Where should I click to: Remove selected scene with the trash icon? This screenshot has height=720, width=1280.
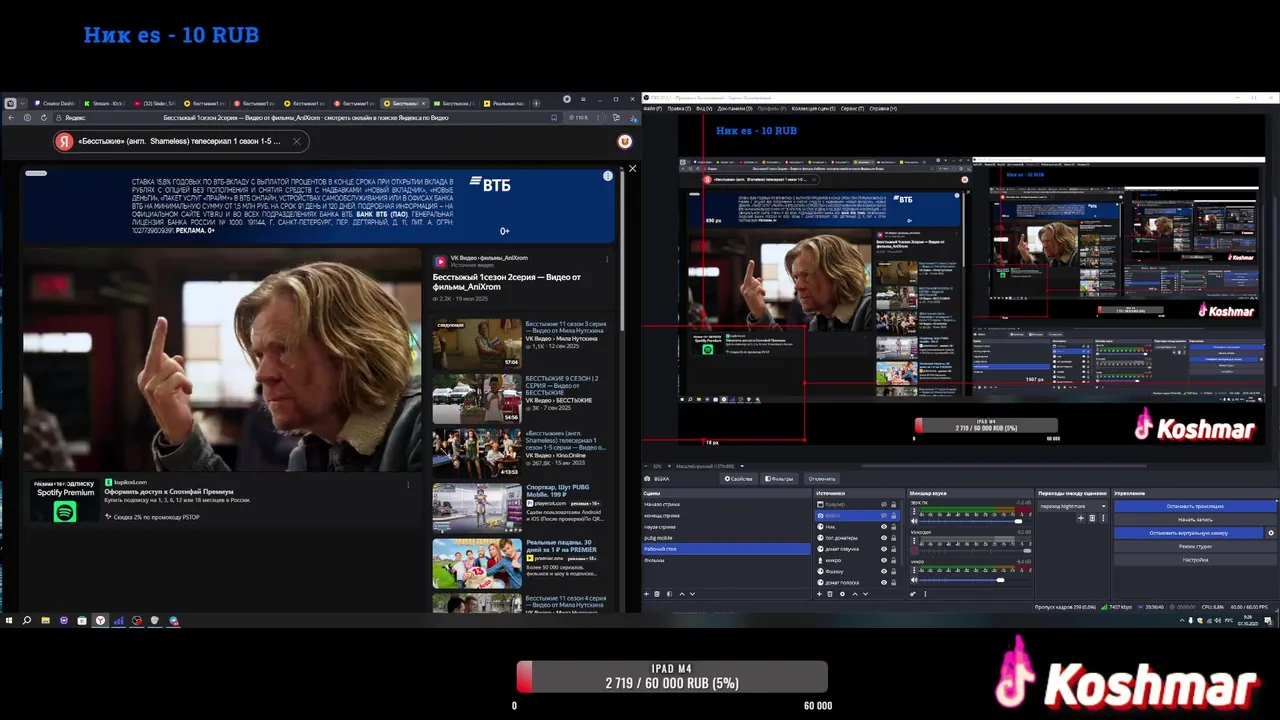[656, 594]
